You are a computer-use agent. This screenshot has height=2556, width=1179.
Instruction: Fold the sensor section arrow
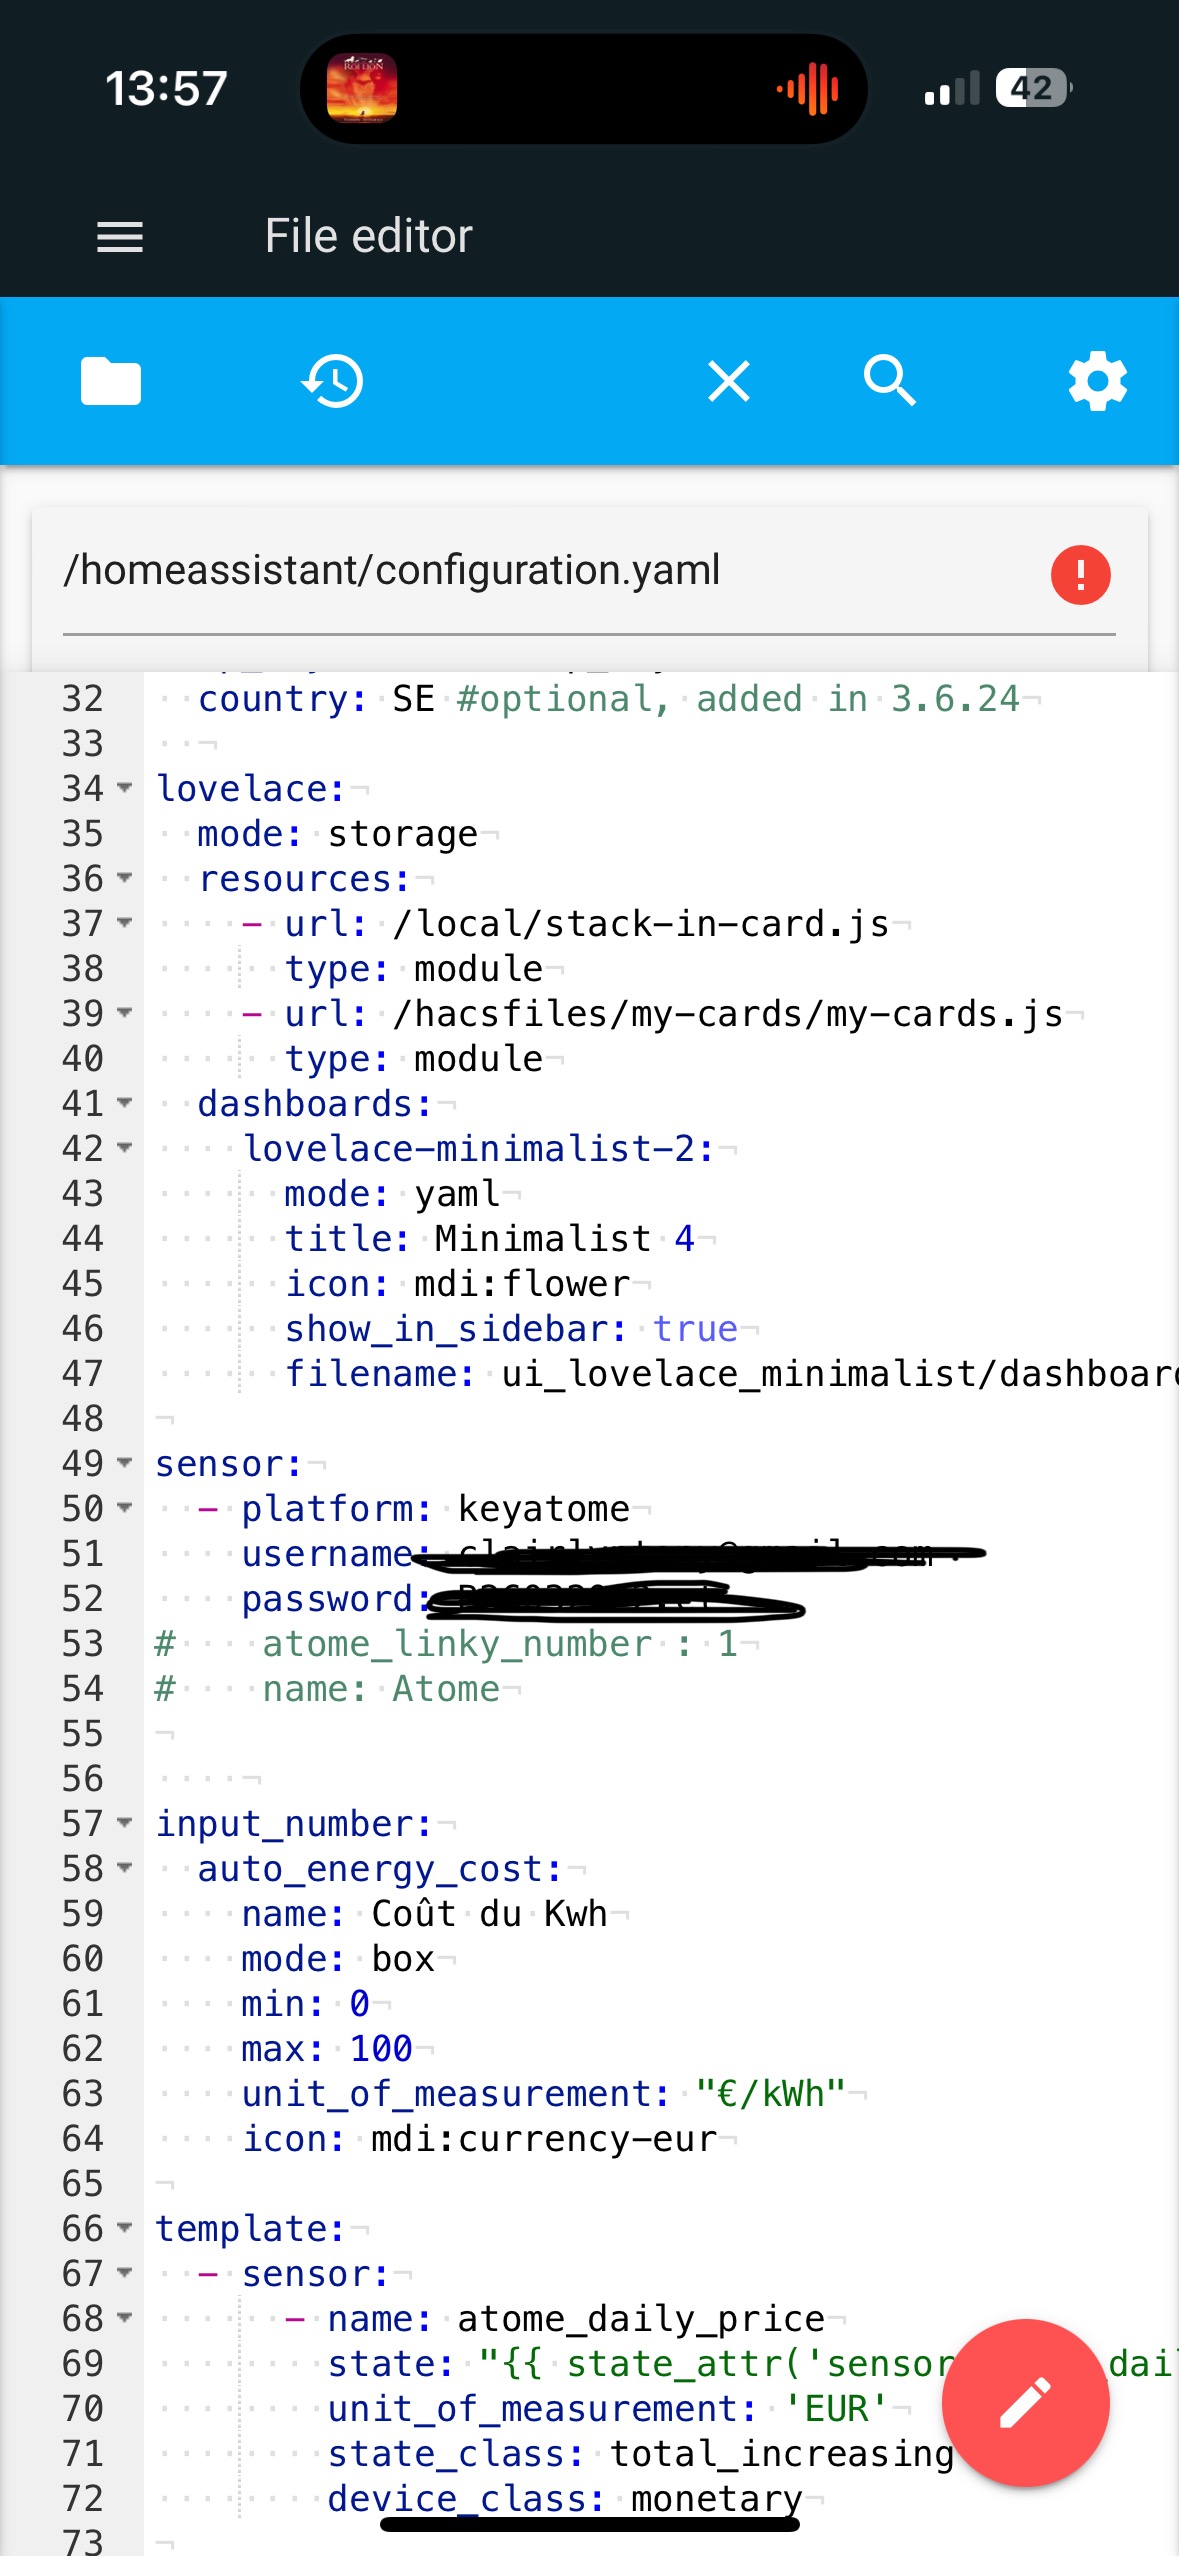125,1463
